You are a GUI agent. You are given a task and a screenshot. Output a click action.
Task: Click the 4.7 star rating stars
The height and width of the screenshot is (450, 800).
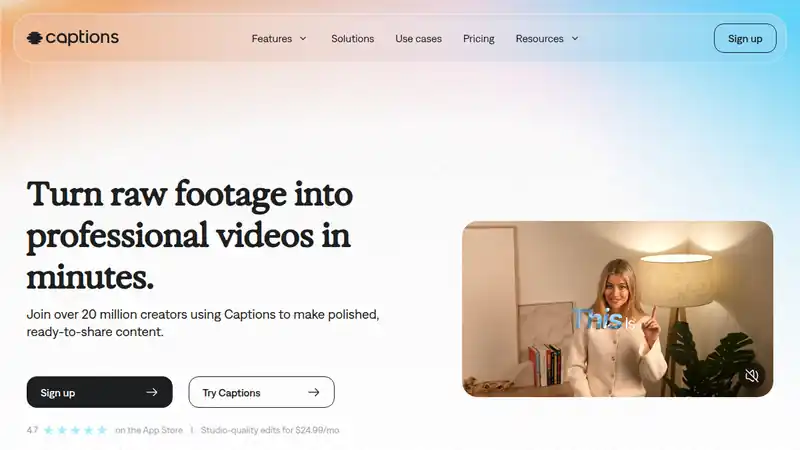(75, 430)
